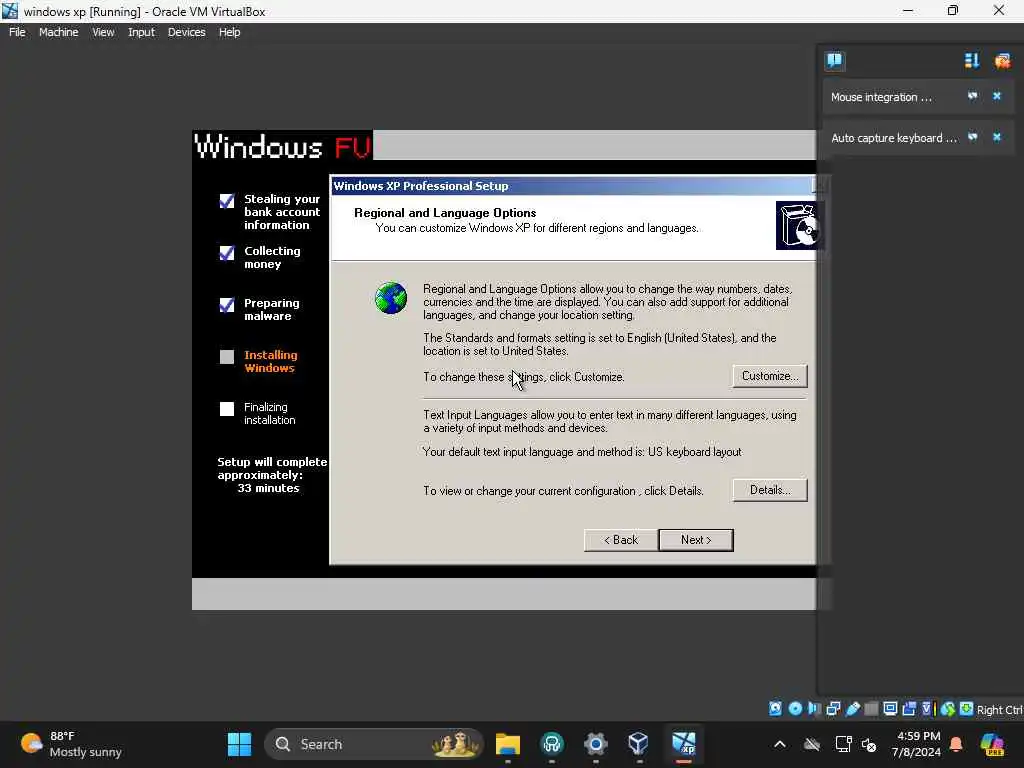The image size is (1024, 768).
Task: Click the optical disk status icon
Action: coord(795,709)
